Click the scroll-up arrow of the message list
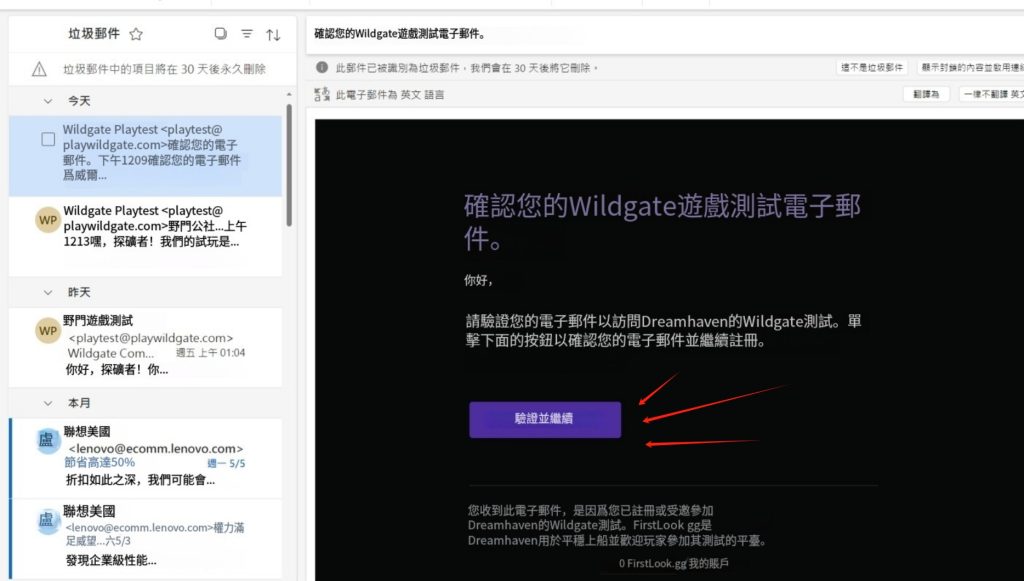1024x581 pixels. point(289,95)
